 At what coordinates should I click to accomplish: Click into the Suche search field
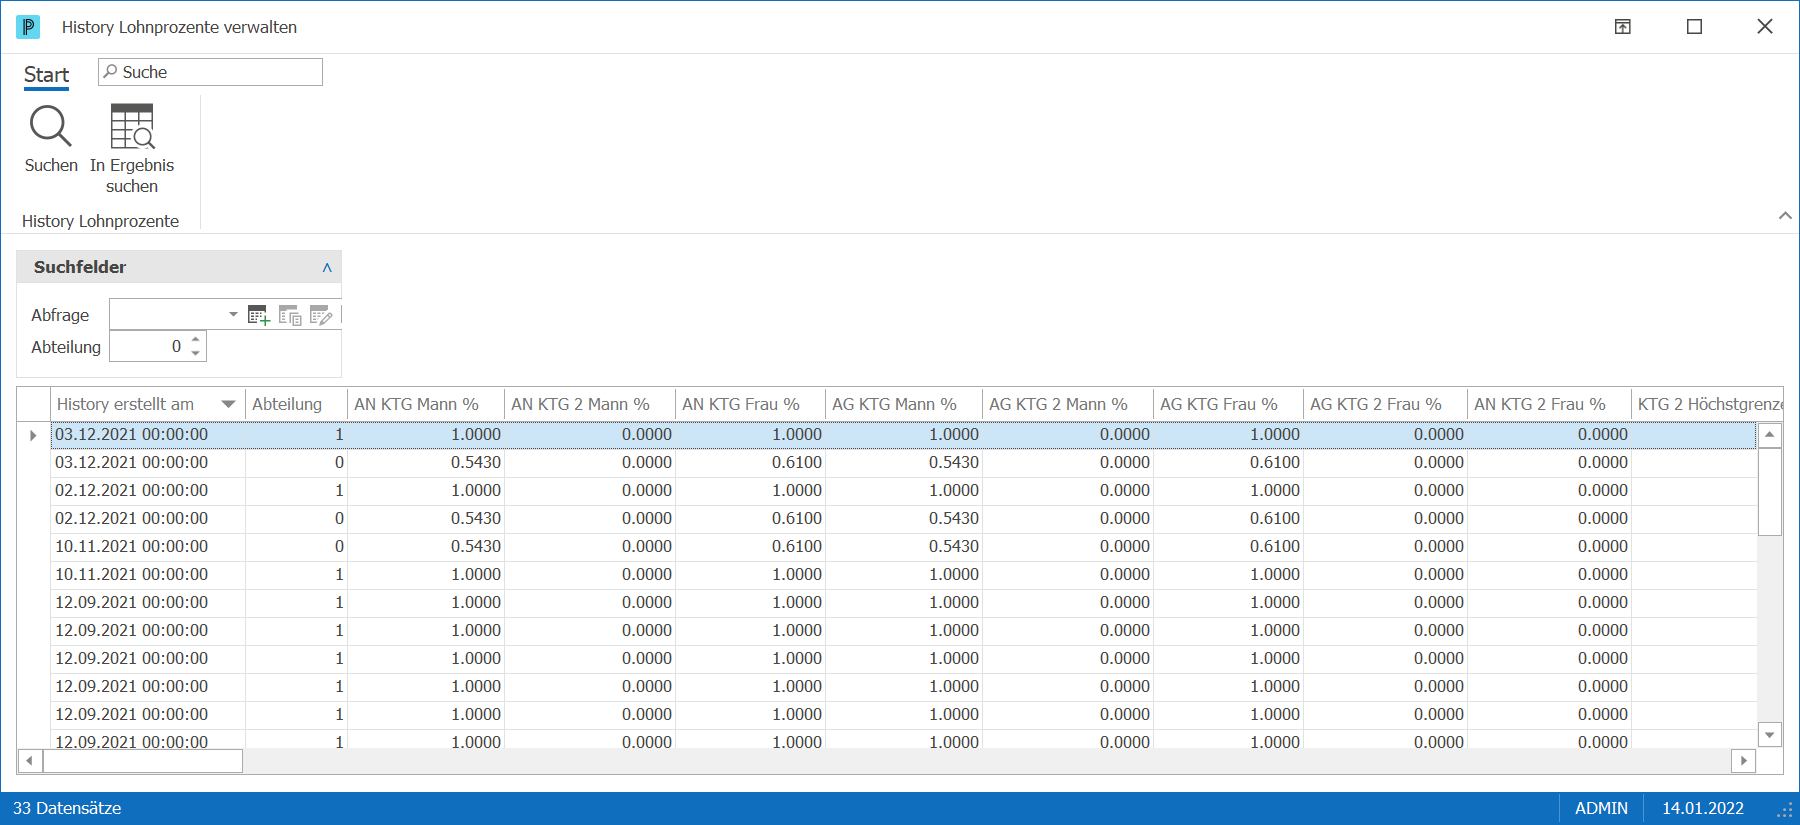click(x=210, y=72)
